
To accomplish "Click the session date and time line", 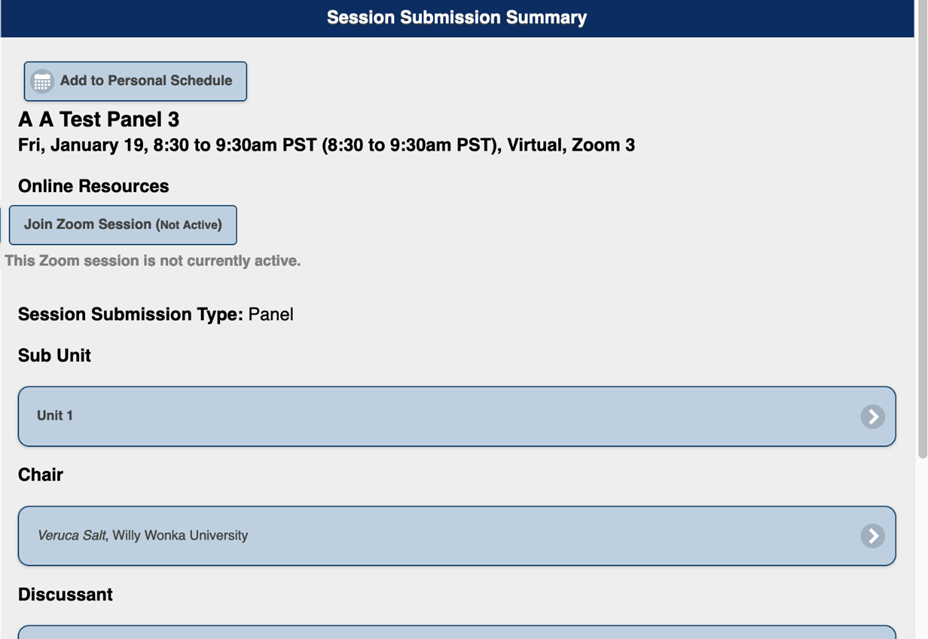I will [x=326, y=146].
